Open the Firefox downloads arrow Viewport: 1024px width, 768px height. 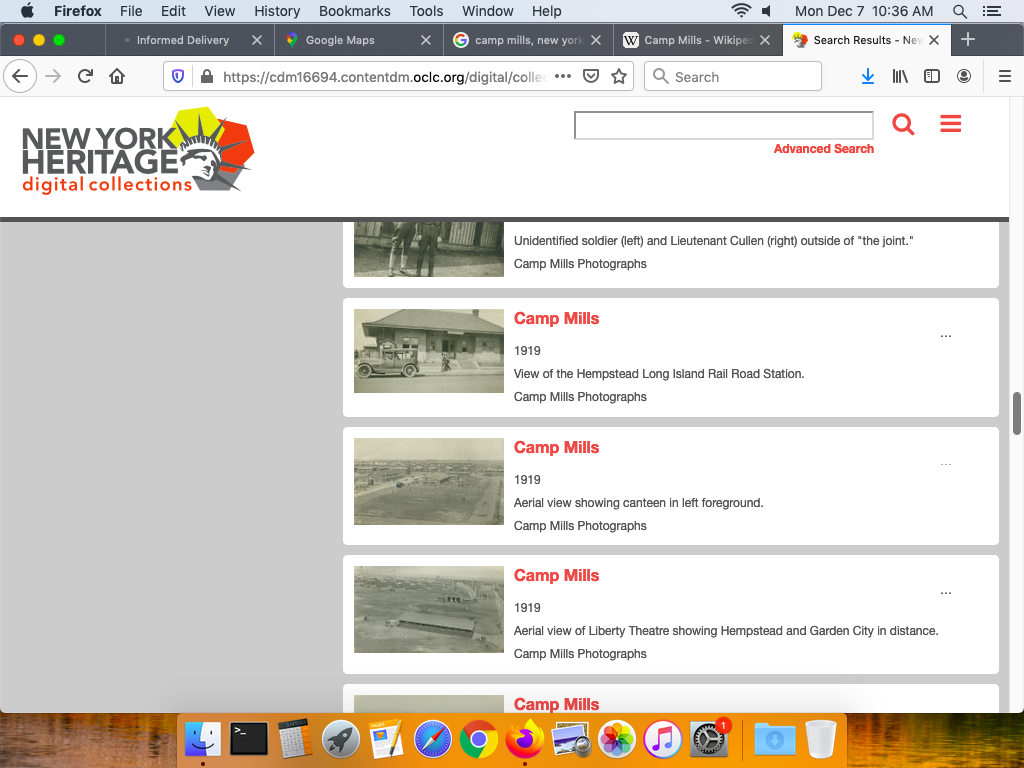[x=868, y=77]
